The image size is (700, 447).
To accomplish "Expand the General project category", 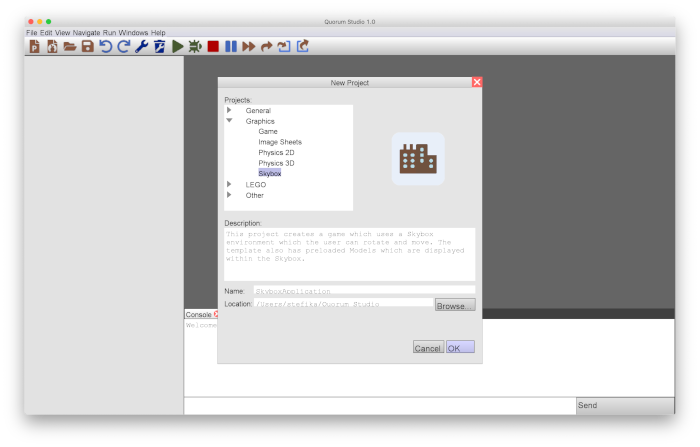I will pos(229,110).
